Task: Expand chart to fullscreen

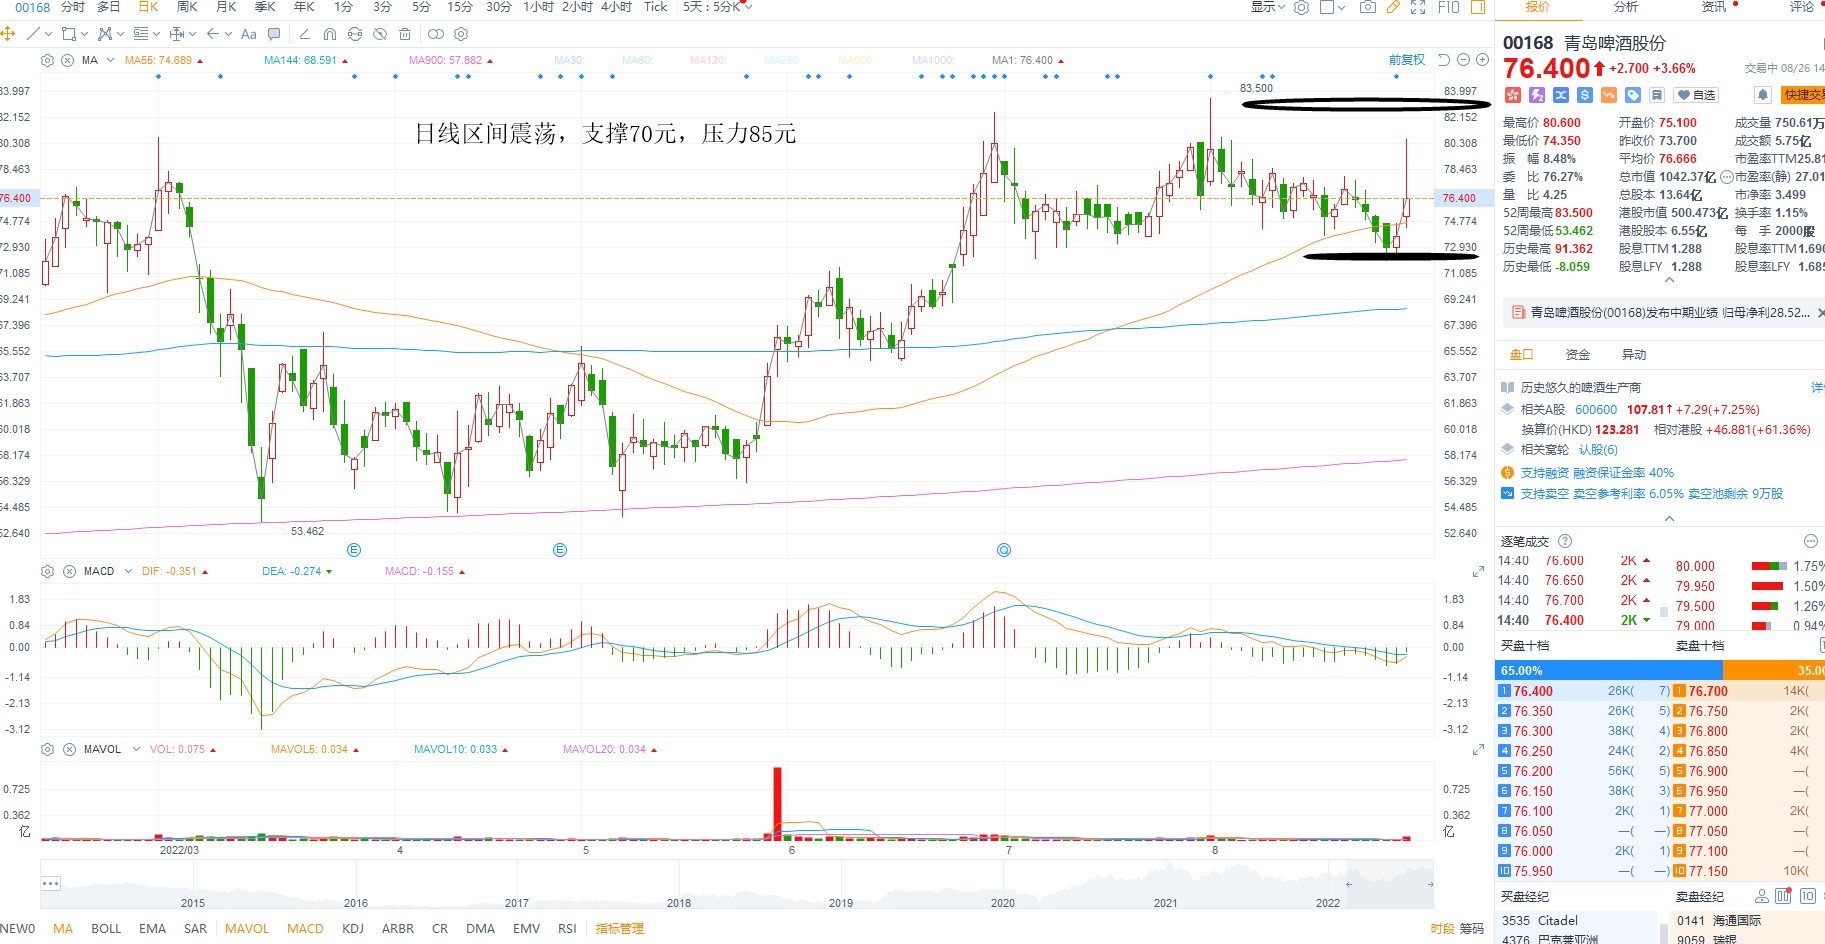Action: (1418, 7)
